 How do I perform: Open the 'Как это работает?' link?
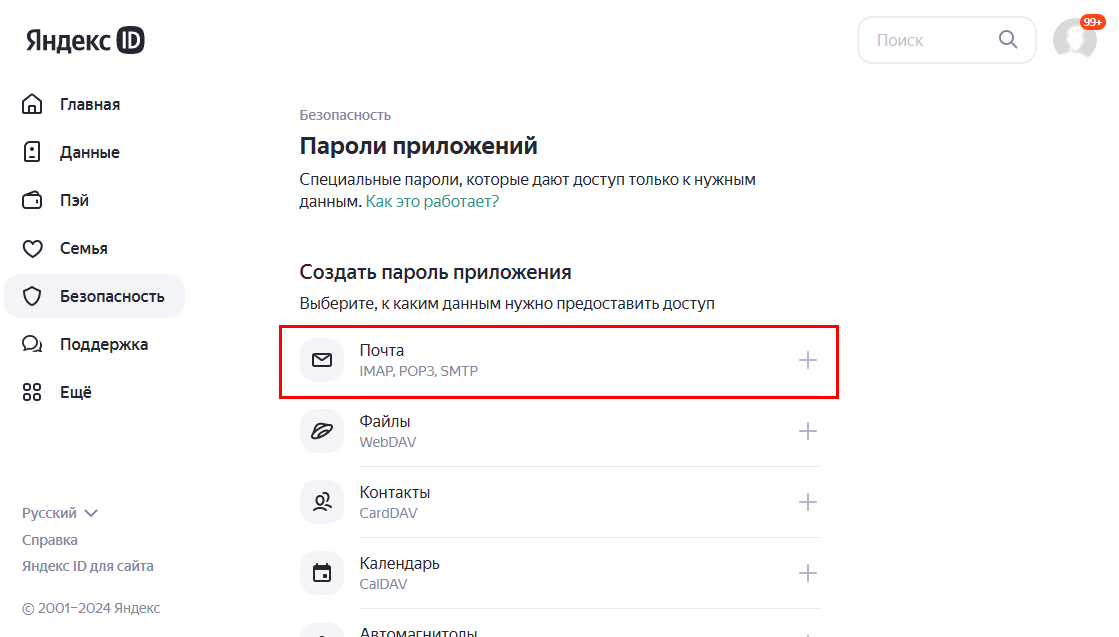pos(432,201)
